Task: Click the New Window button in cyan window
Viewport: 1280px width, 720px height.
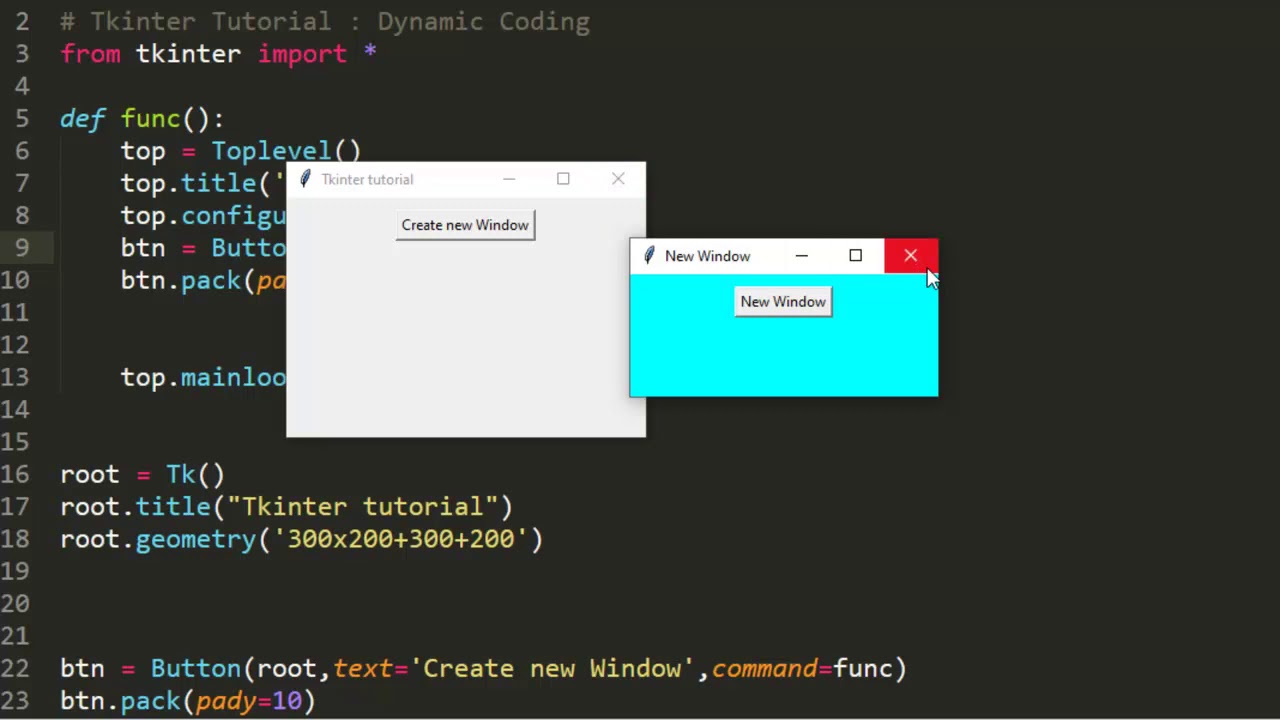Action: [x=783, y=302]
